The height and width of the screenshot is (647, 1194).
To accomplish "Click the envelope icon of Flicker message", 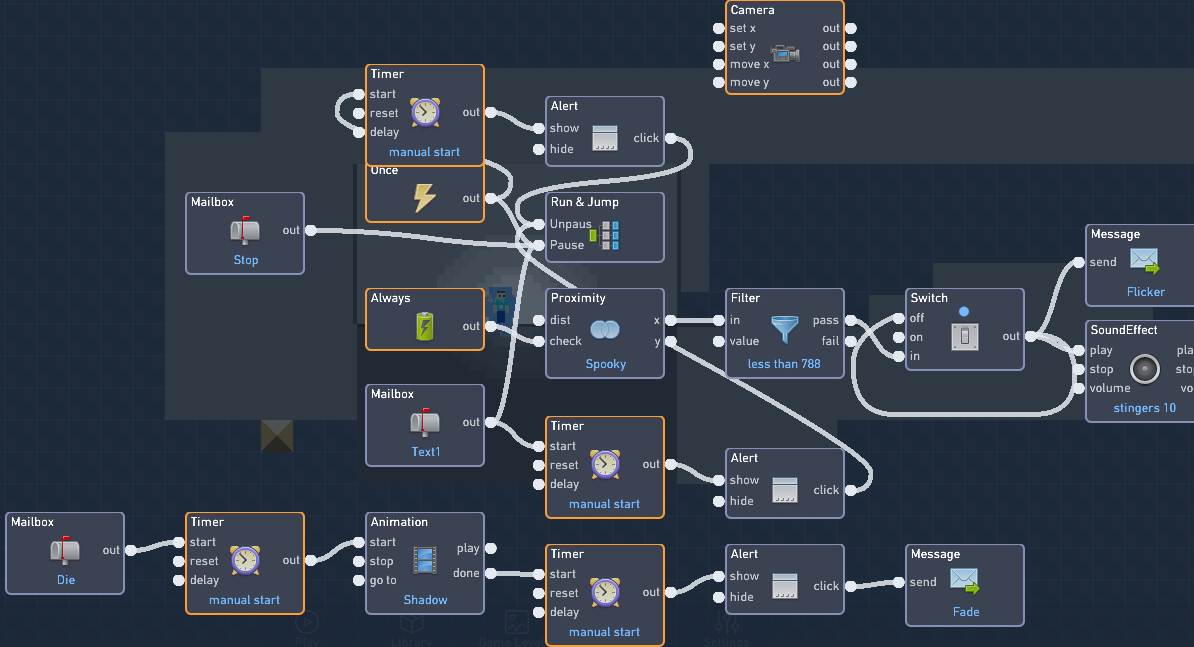I will pyautogui.click(x=1145, y=261).
